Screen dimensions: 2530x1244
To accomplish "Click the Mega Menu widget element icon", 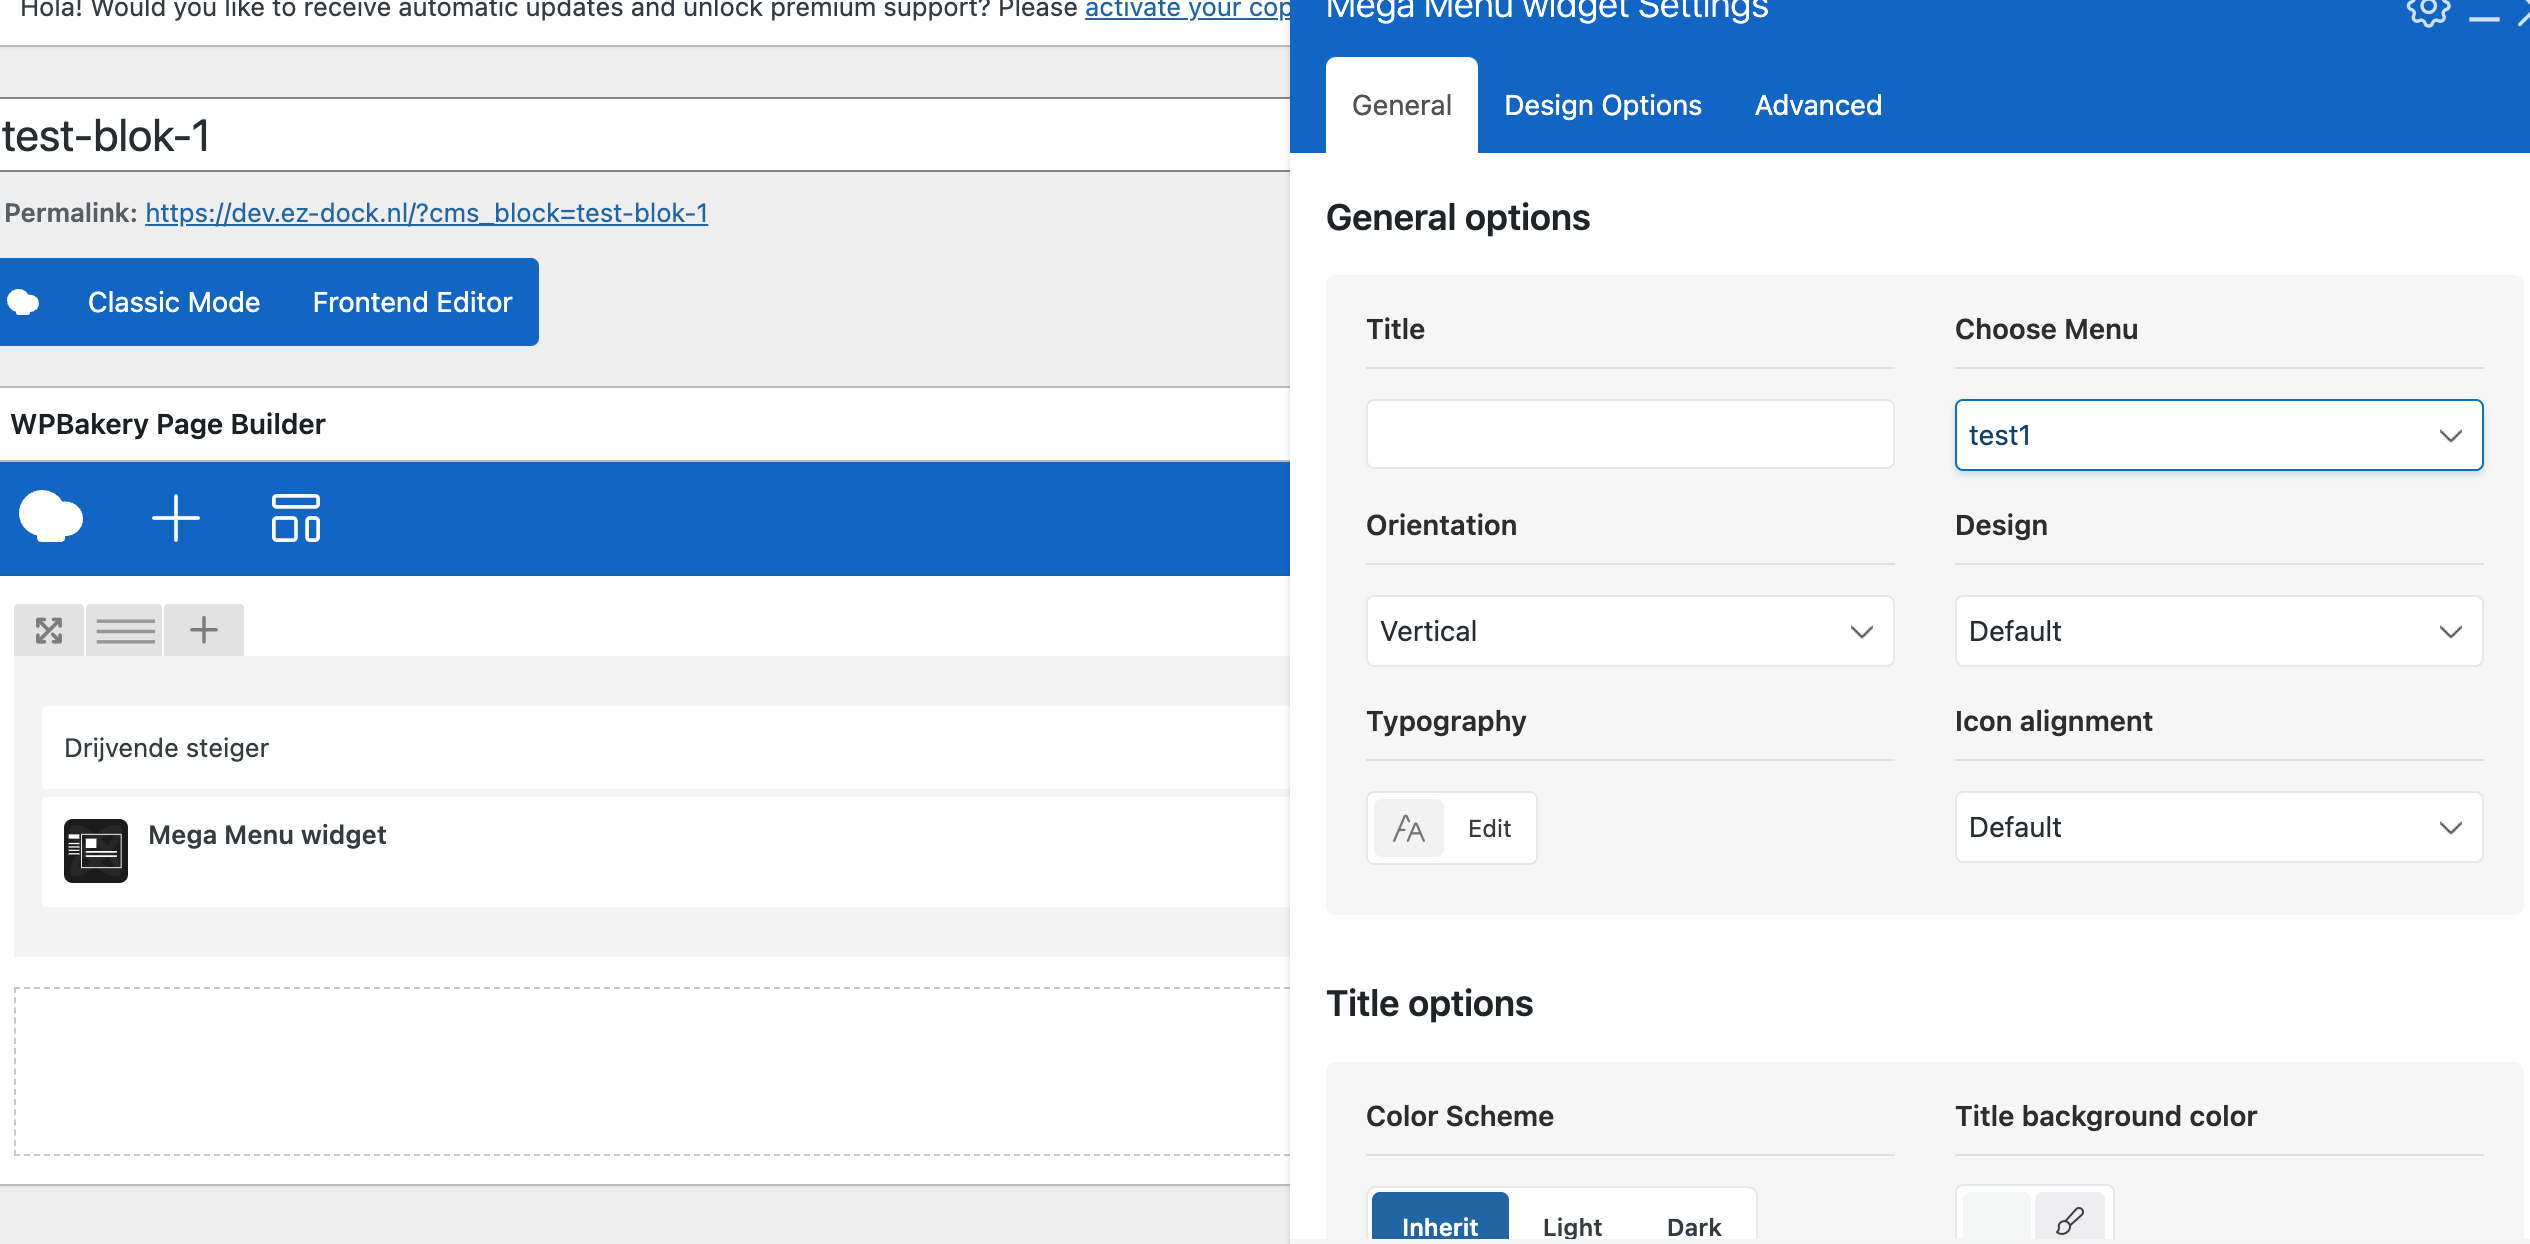I will point(96,851).
